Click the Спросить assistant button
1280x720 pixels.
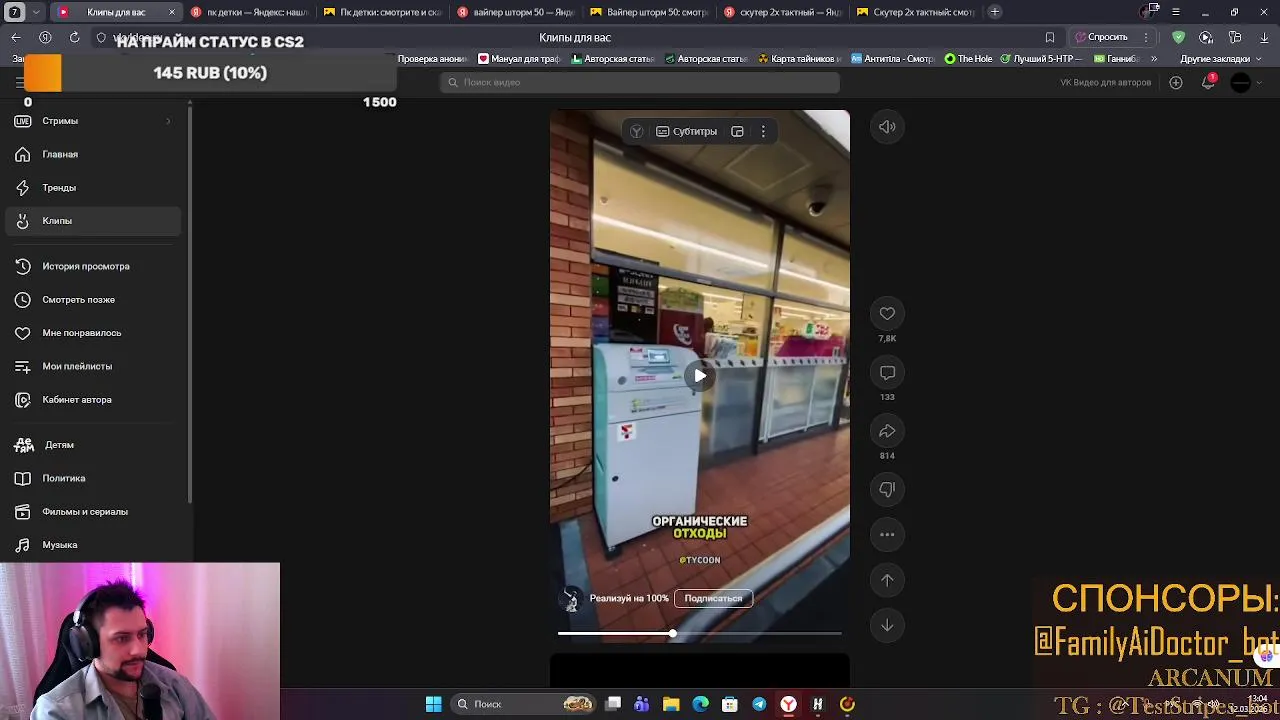tap(1101, 37)
